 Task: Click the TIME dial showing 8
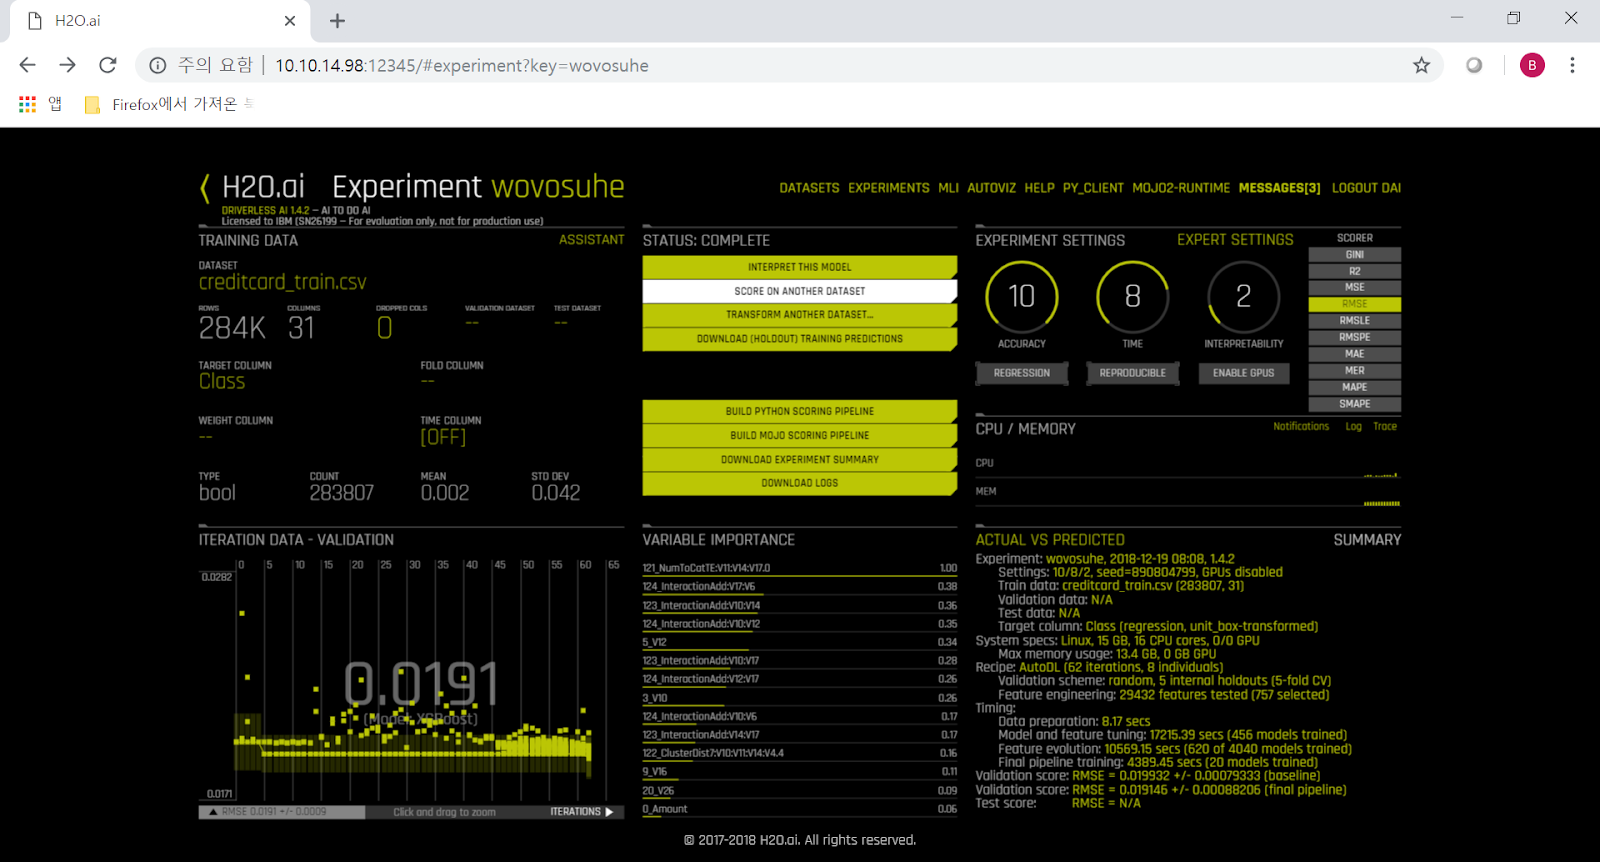[x=1132, y=297]
